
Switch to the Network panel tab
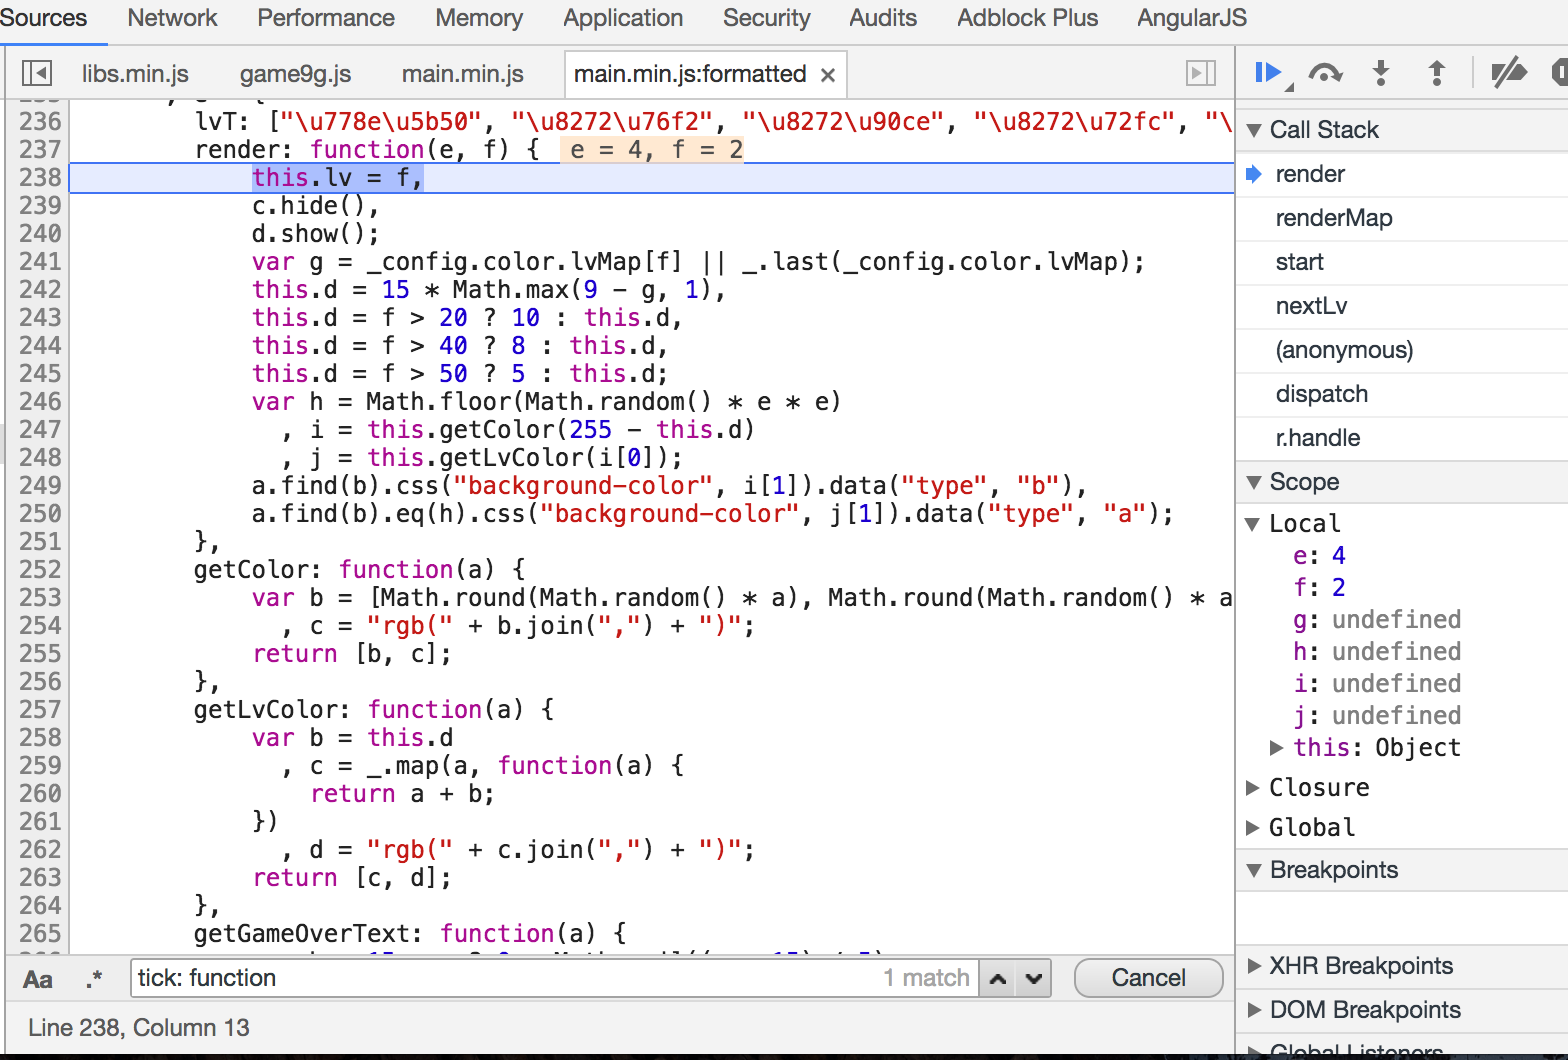(x=172, y=18)
